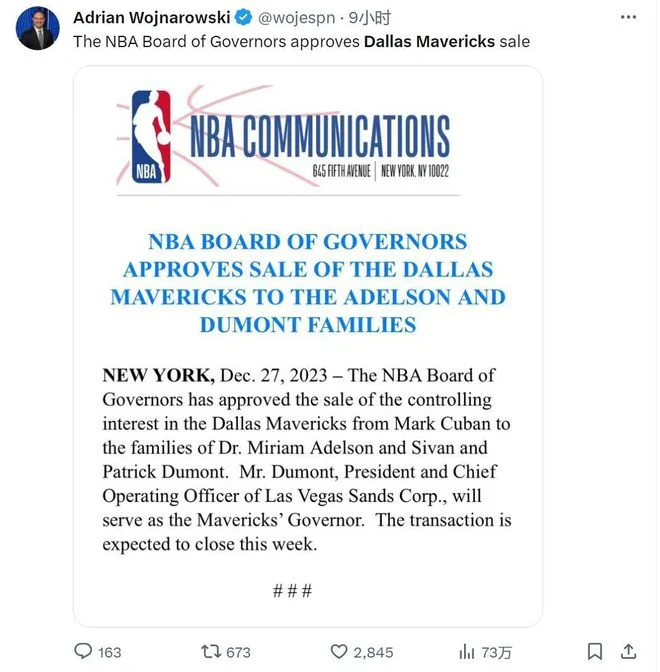Click the 73万 views count
Image resolution: width=660 pixels, height=672 pixels.
pos(496,652)
